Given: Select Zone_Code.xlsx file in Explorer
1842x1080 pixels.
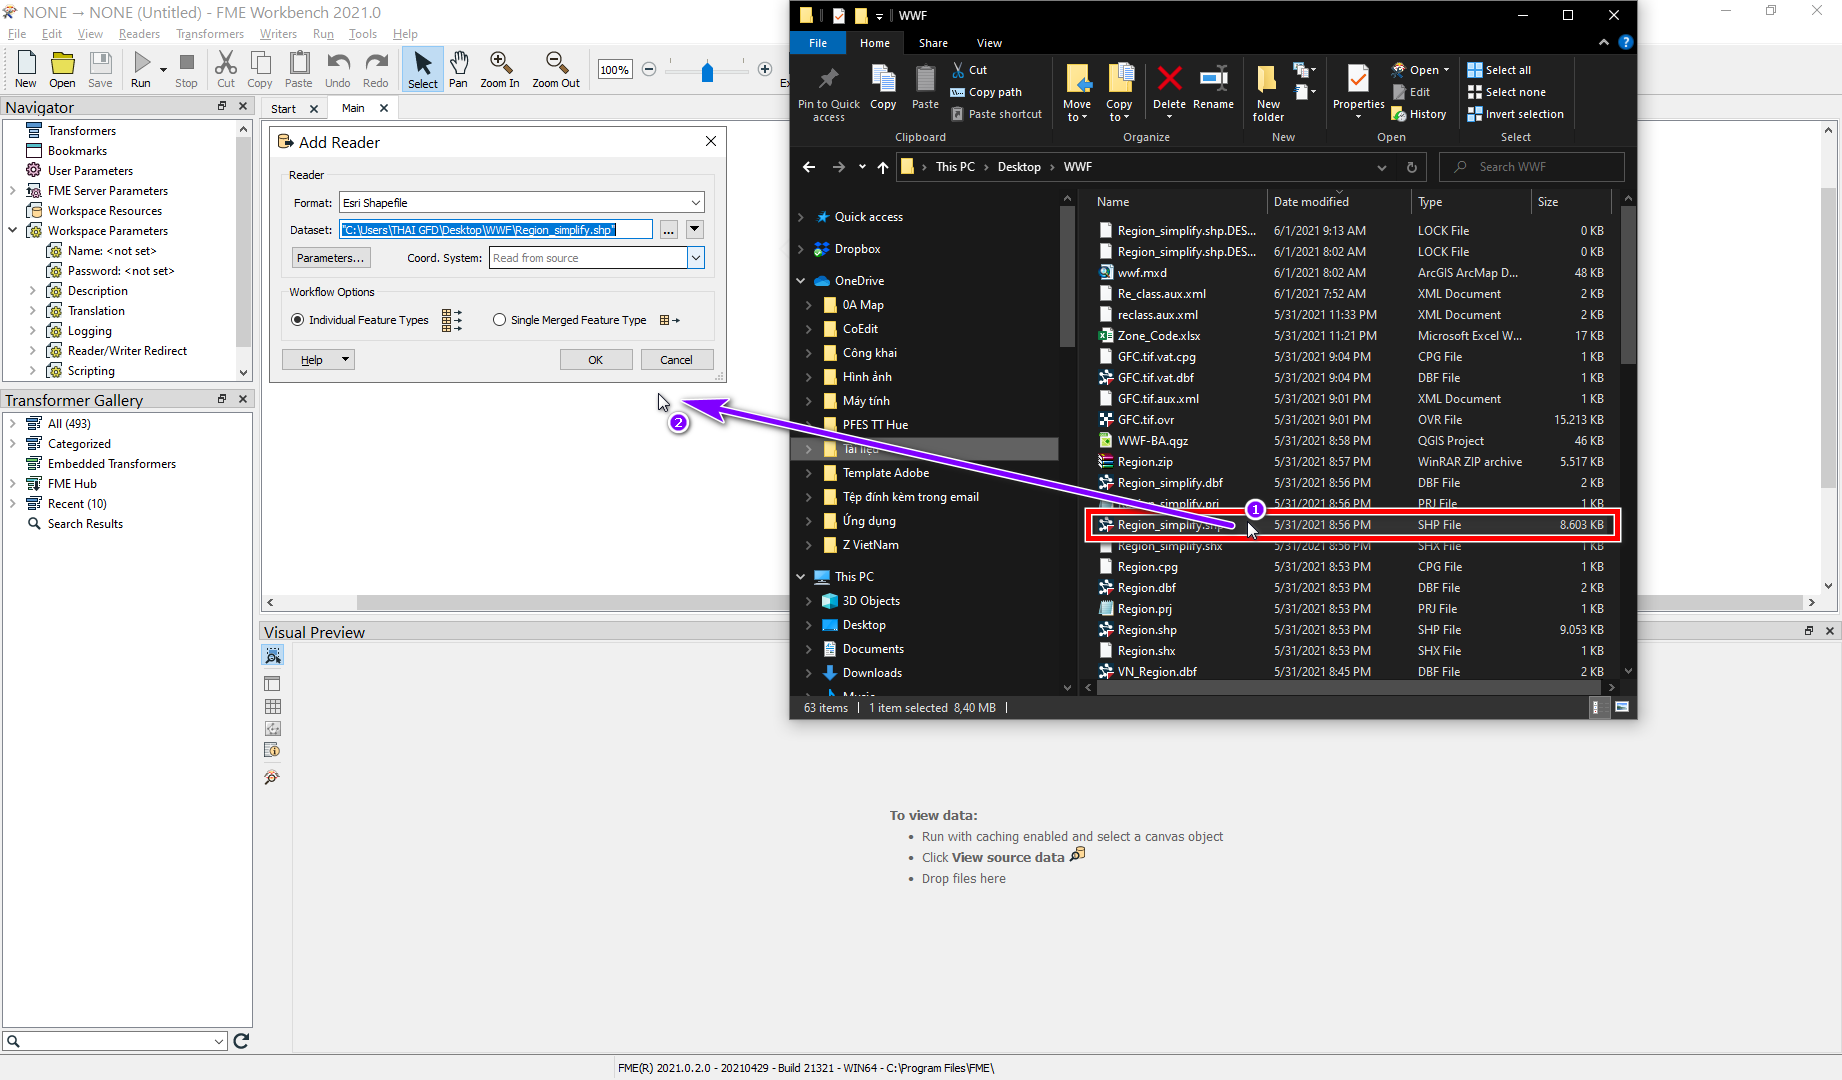Looking at the screenshot, I should point(1159,336).
